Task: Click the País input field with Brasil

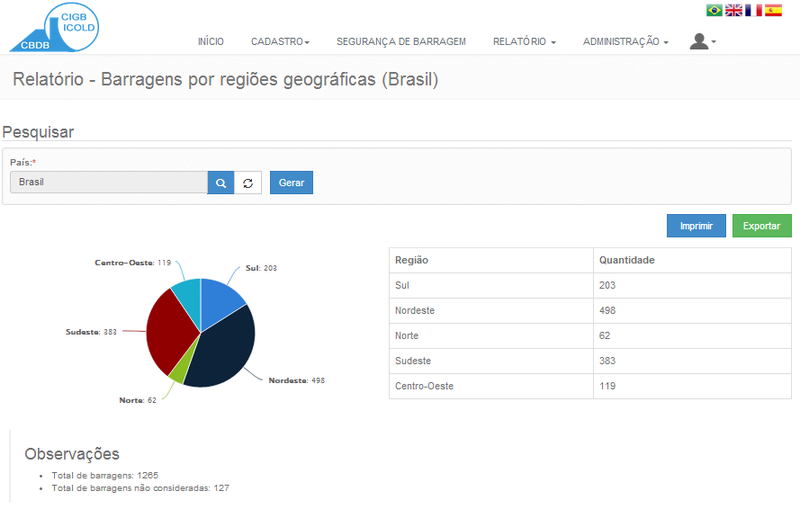Action: (x=109, y=183)
